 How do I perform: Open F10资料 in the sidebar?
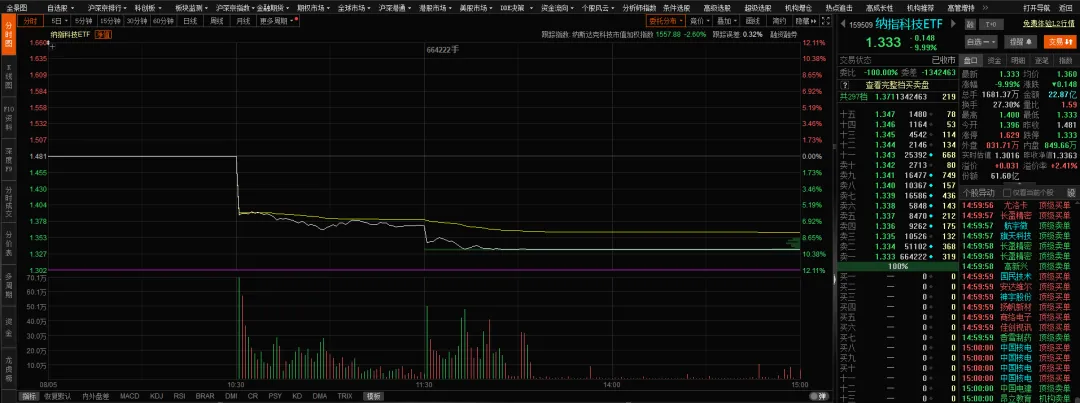point(8,118)
